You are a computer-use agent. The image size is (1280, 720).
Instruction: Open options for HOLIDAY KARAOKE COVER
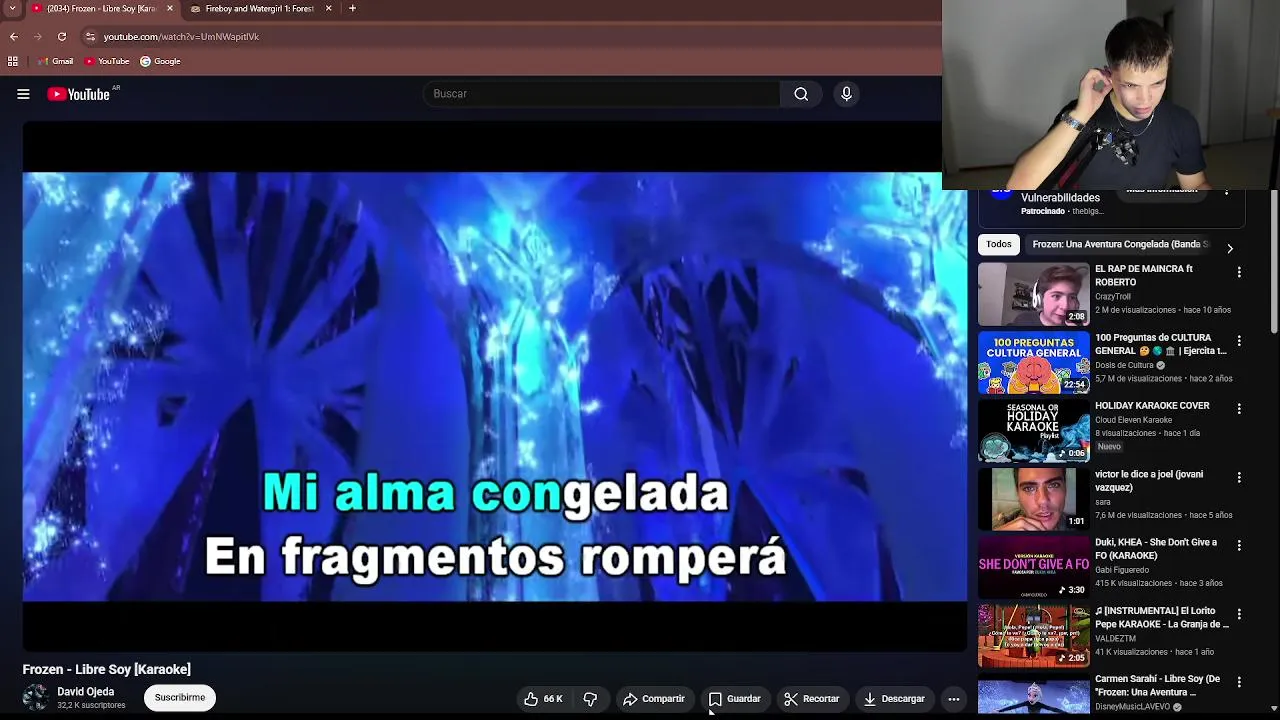[1239, 409]
